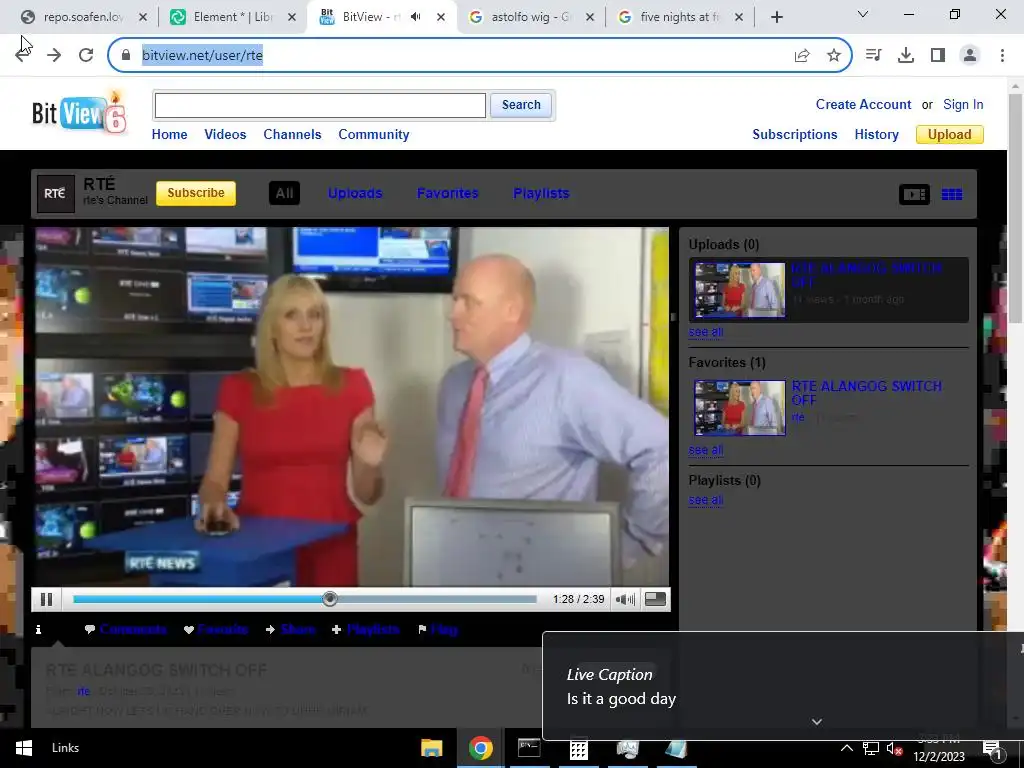Image resolution: width=1024 pixels, height=768 pixels.
Task: Bookmark the page with the star icon
Action: tap(833, 55)
